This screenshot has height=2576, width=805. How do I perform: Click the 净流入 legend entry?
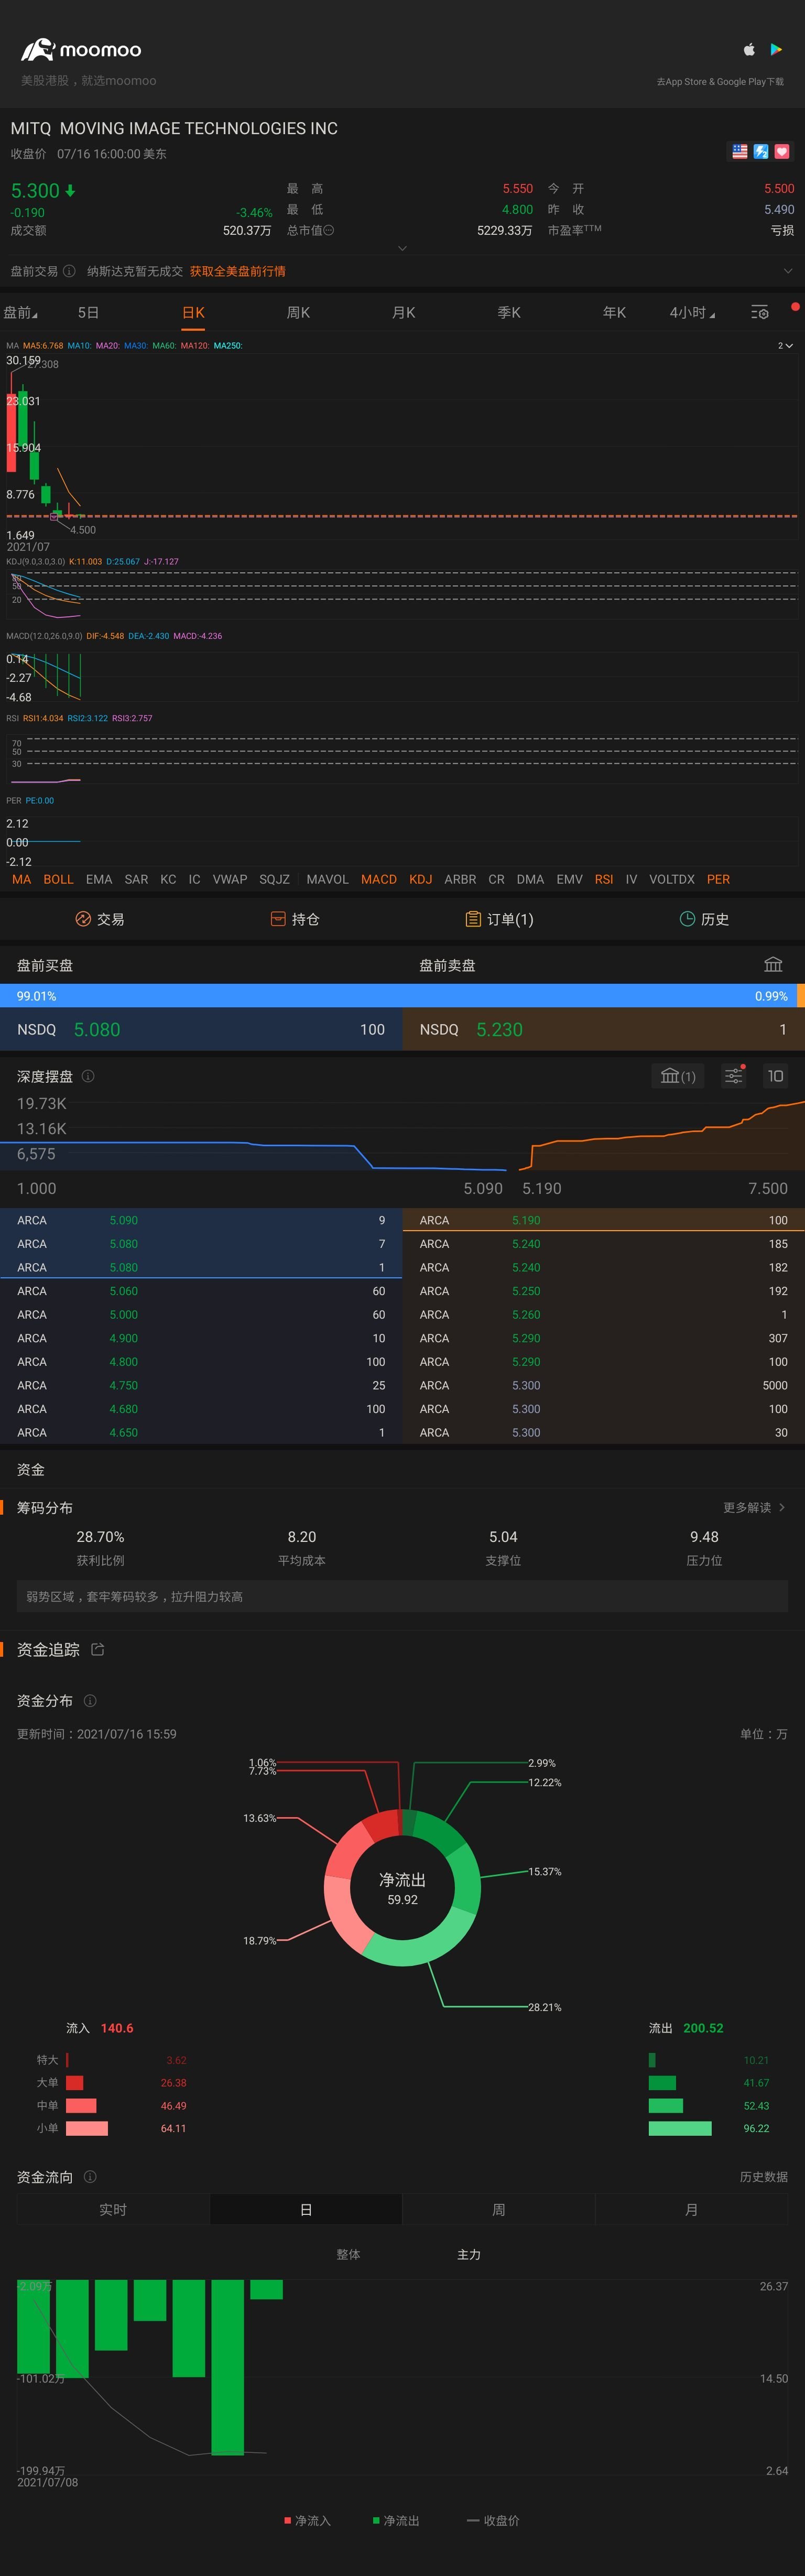pyautogui.click(x=307, y=2520)
